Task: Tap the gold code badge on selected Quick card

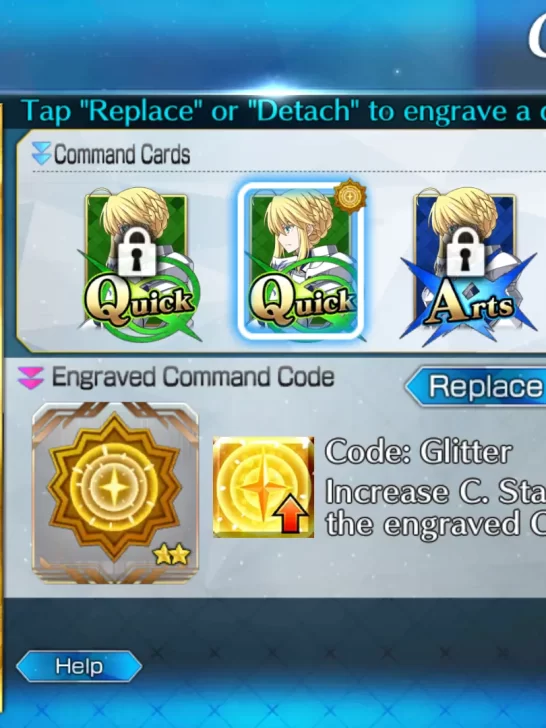Action: pyautogui.click(x=350, y=197)
